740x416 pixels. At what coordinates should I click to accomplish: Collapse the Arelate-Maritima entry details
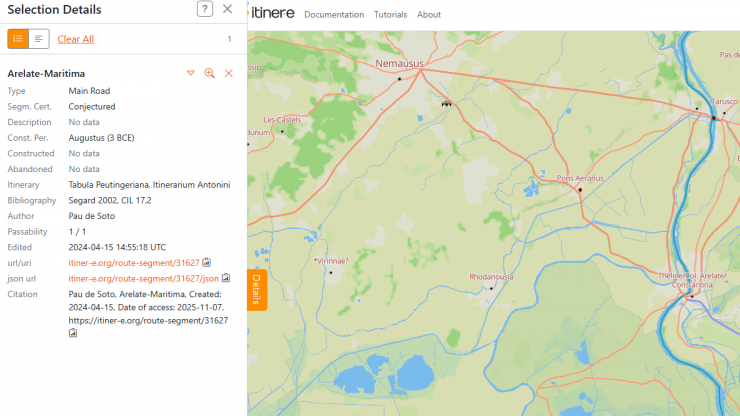[x=191, y=74]
